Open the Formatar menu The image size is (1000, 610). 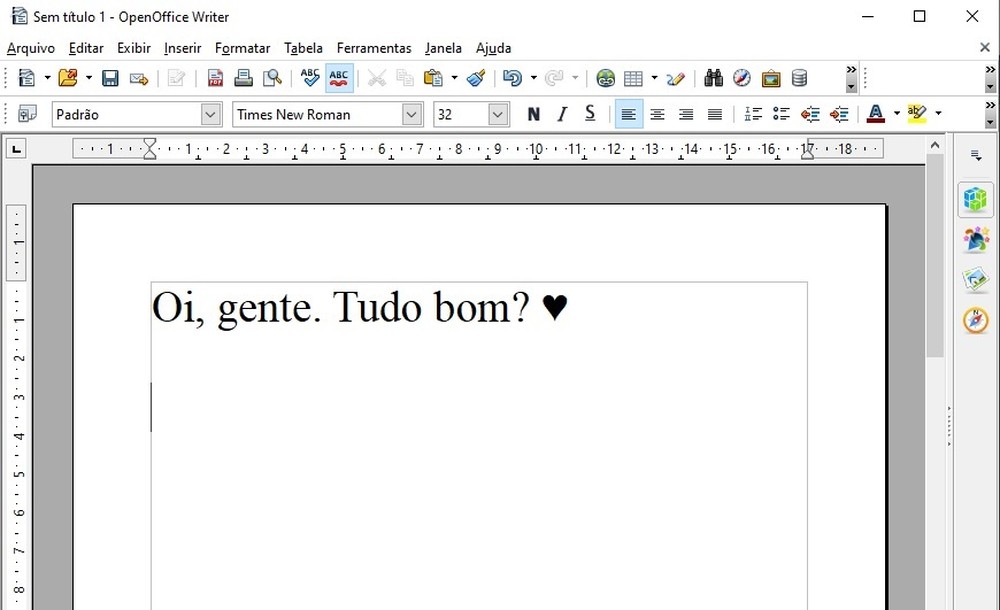pos(242,48)
